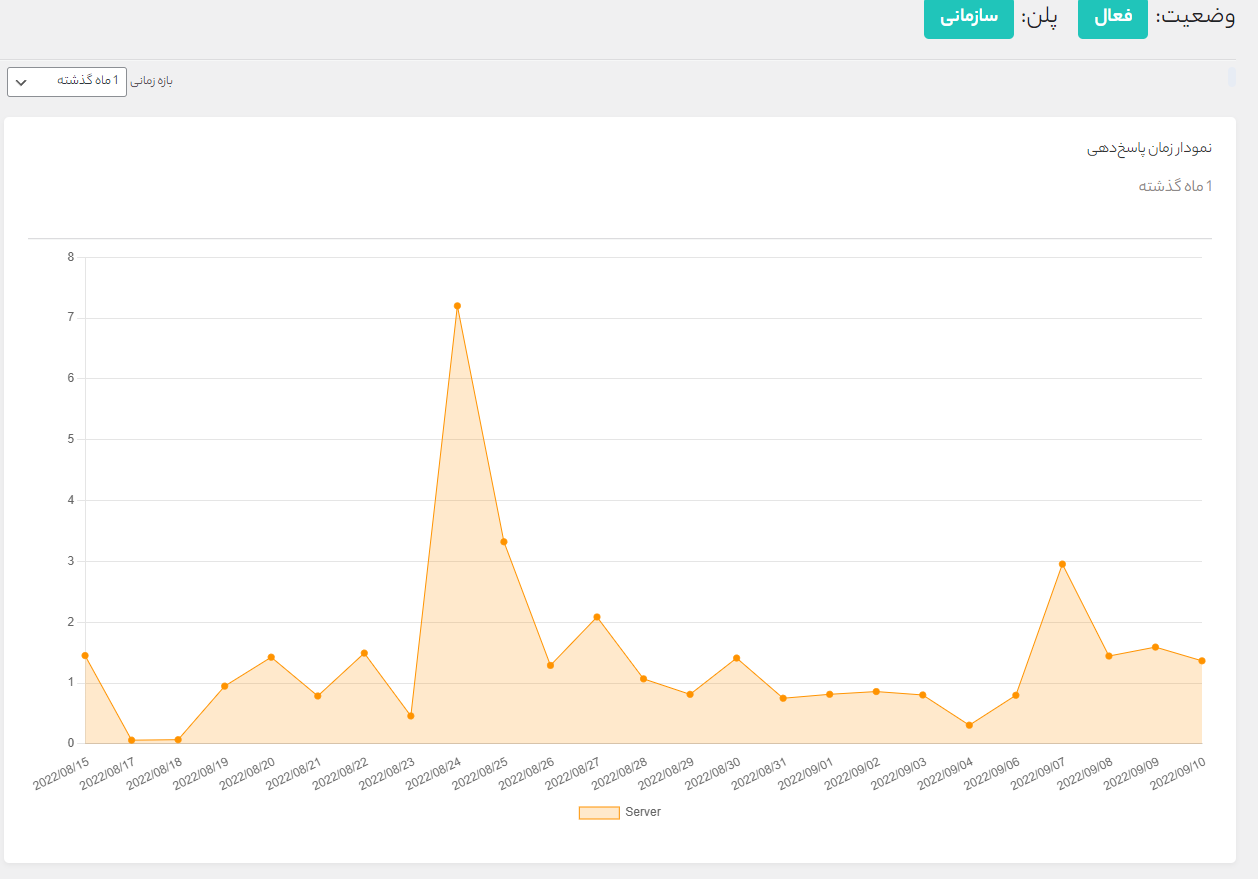Select the first data point on 2022/08/15
1258x879 pixels.
85,655
